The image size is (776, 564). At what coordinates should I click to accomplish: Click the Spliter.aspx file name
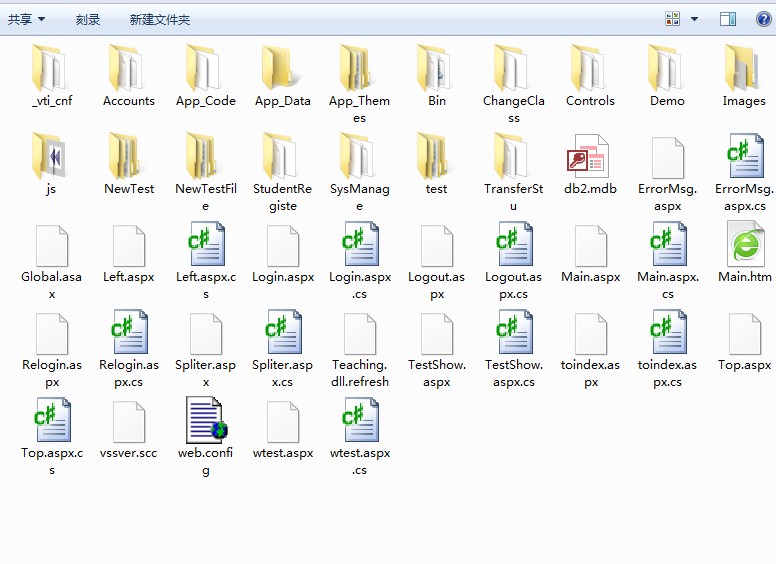coord(205,374)
